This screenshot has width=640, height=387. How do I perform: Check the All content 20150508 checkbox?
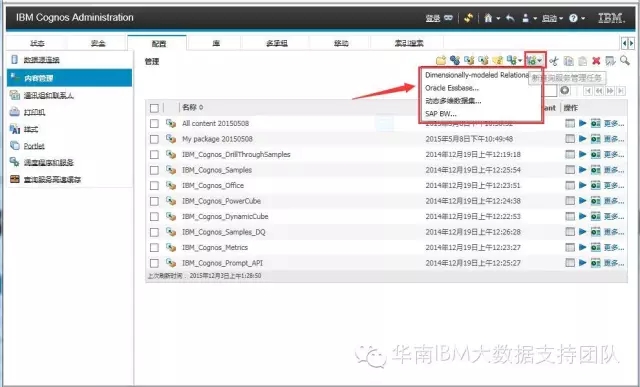[x=154, y=124]
